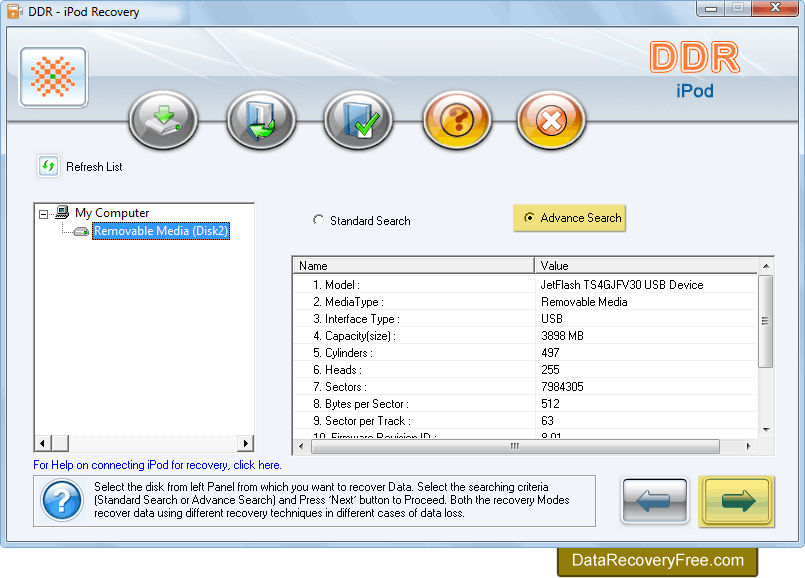Click the Refresh List label
Screen dimensions: 805x578
click(94, 167)
